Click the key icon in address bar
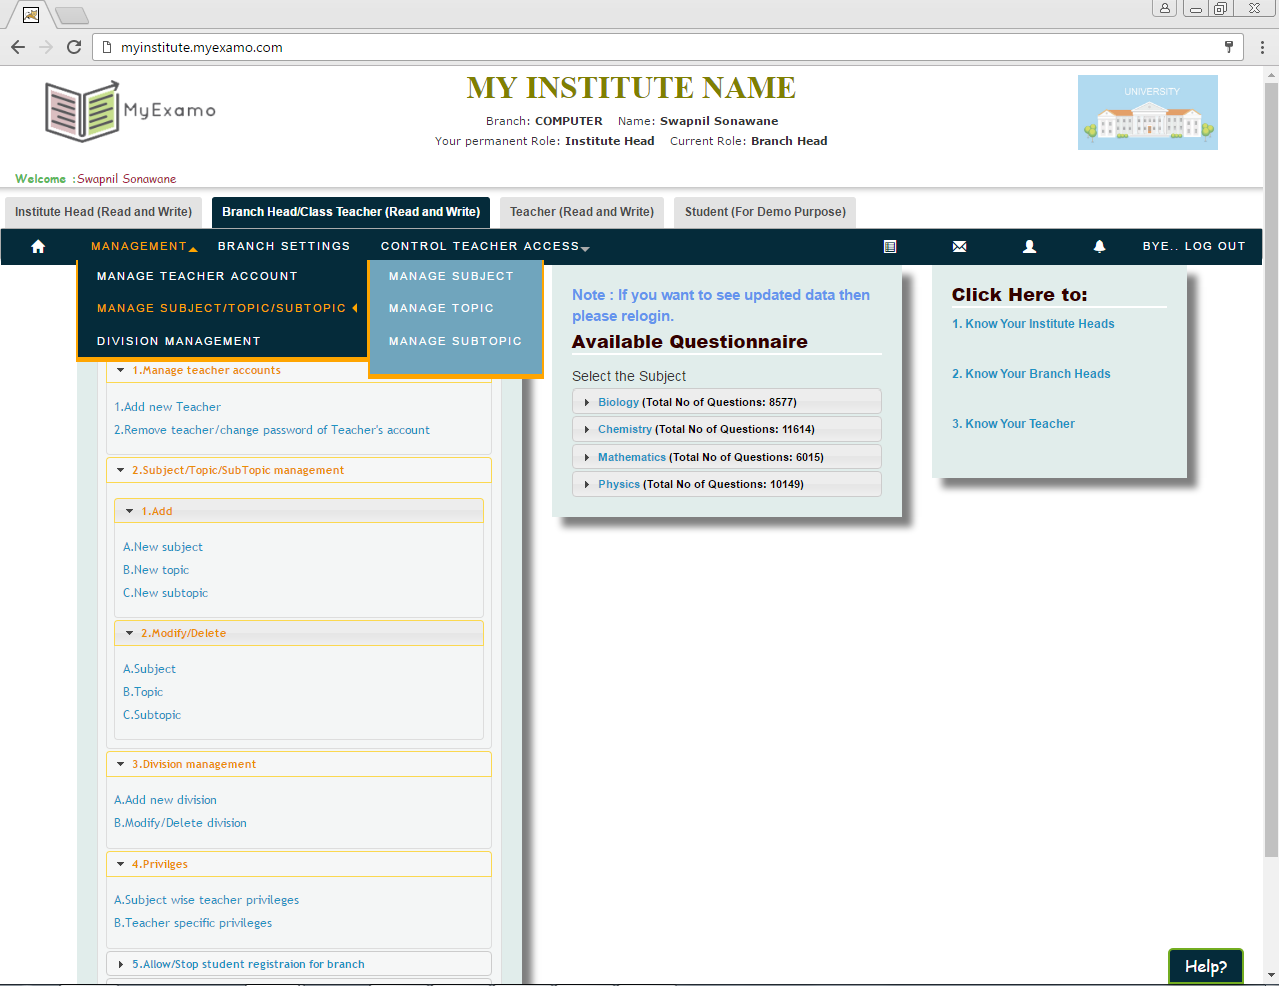Image resolution: width=1279 pixels, height=986 pixels. (x=1229, y=47)
